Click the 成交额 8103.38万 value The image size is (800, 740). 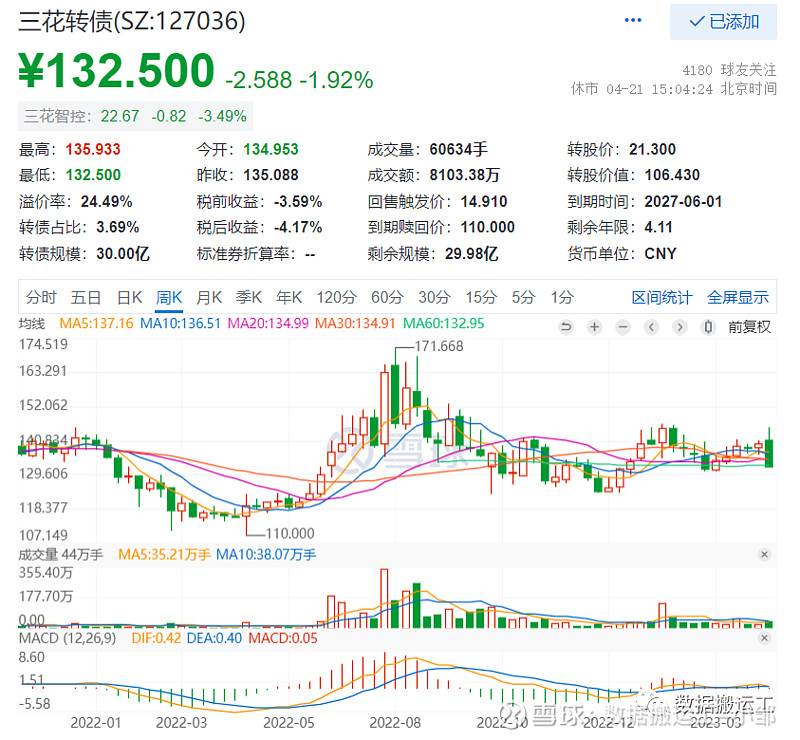pyautogui.click(x=464, y=175)
